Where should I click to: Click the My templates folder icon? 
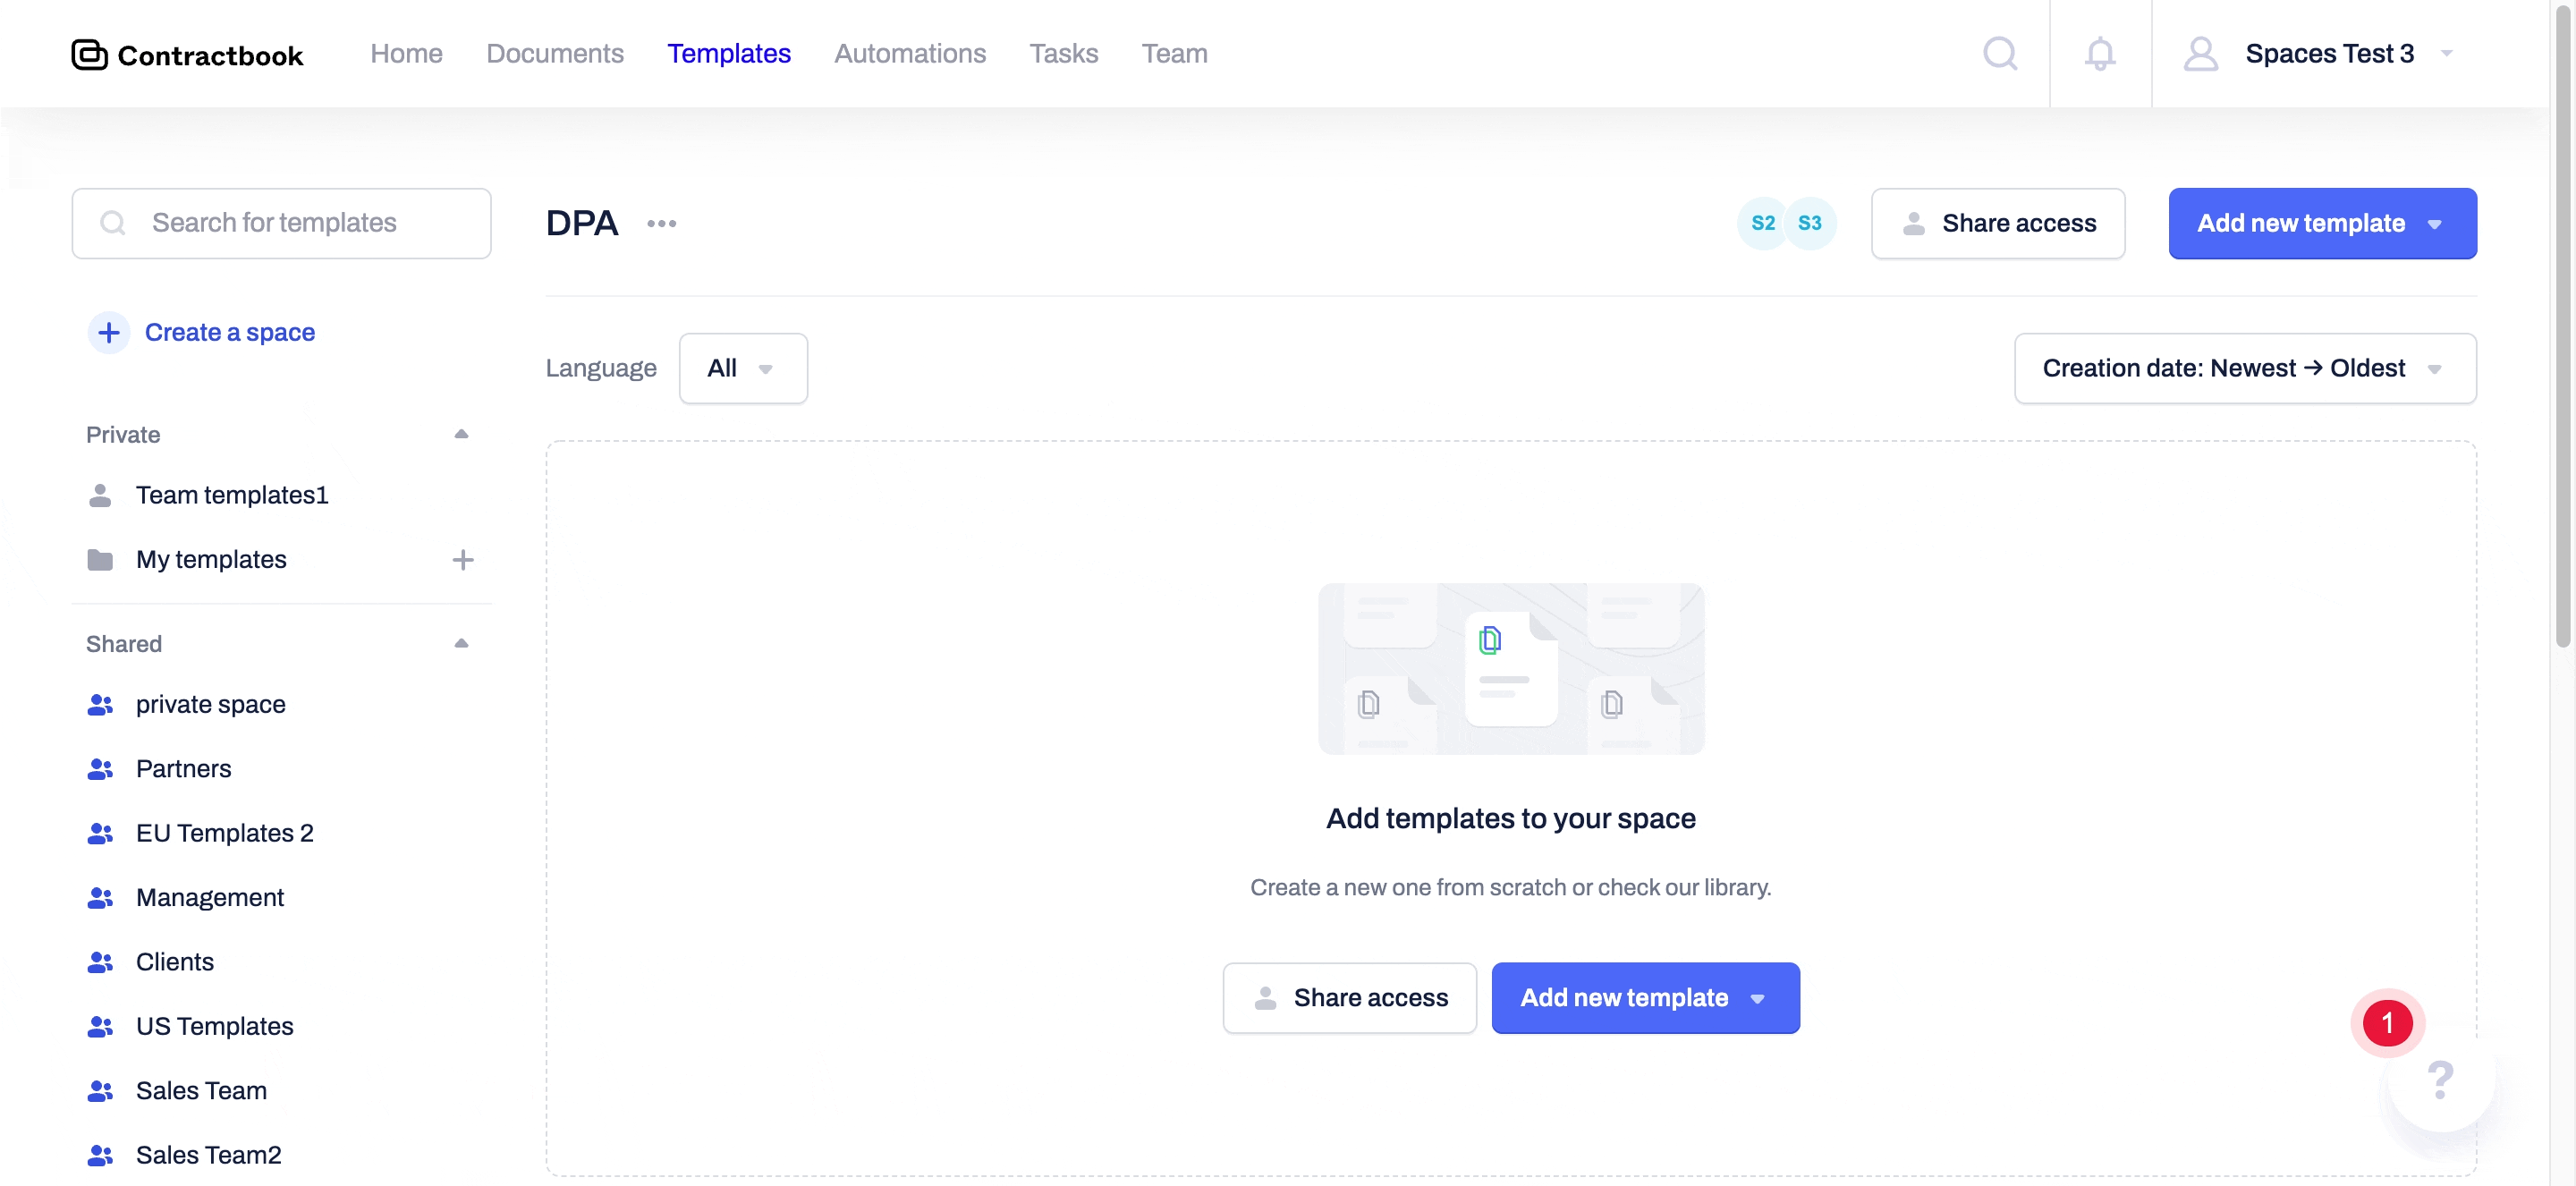100,559
